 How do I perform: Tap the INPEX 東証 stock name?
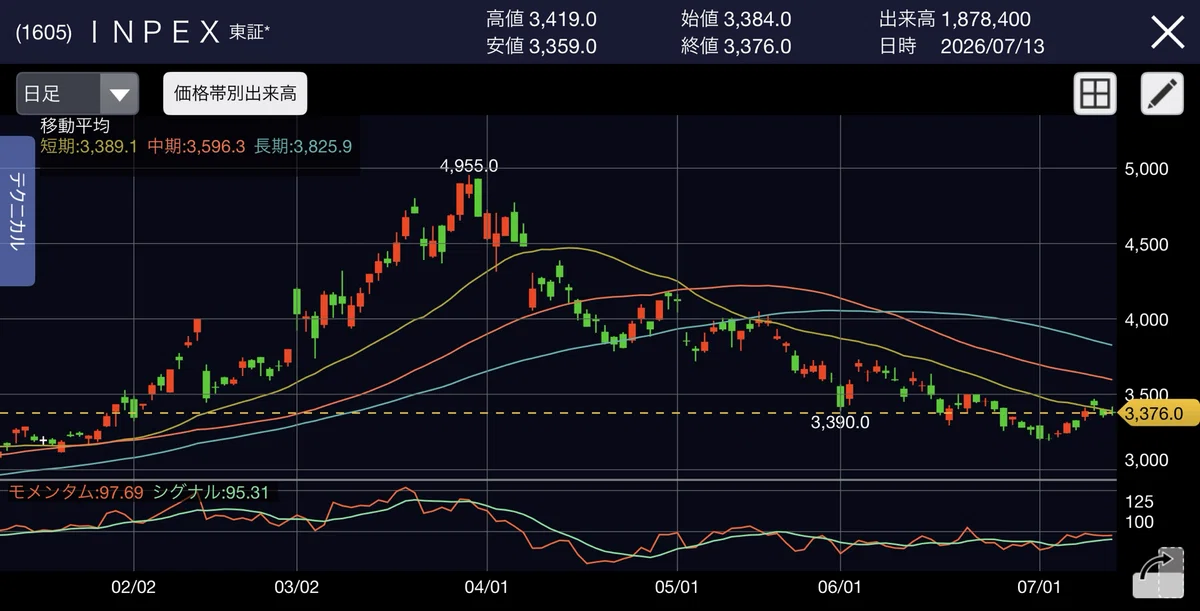point(180,33)
